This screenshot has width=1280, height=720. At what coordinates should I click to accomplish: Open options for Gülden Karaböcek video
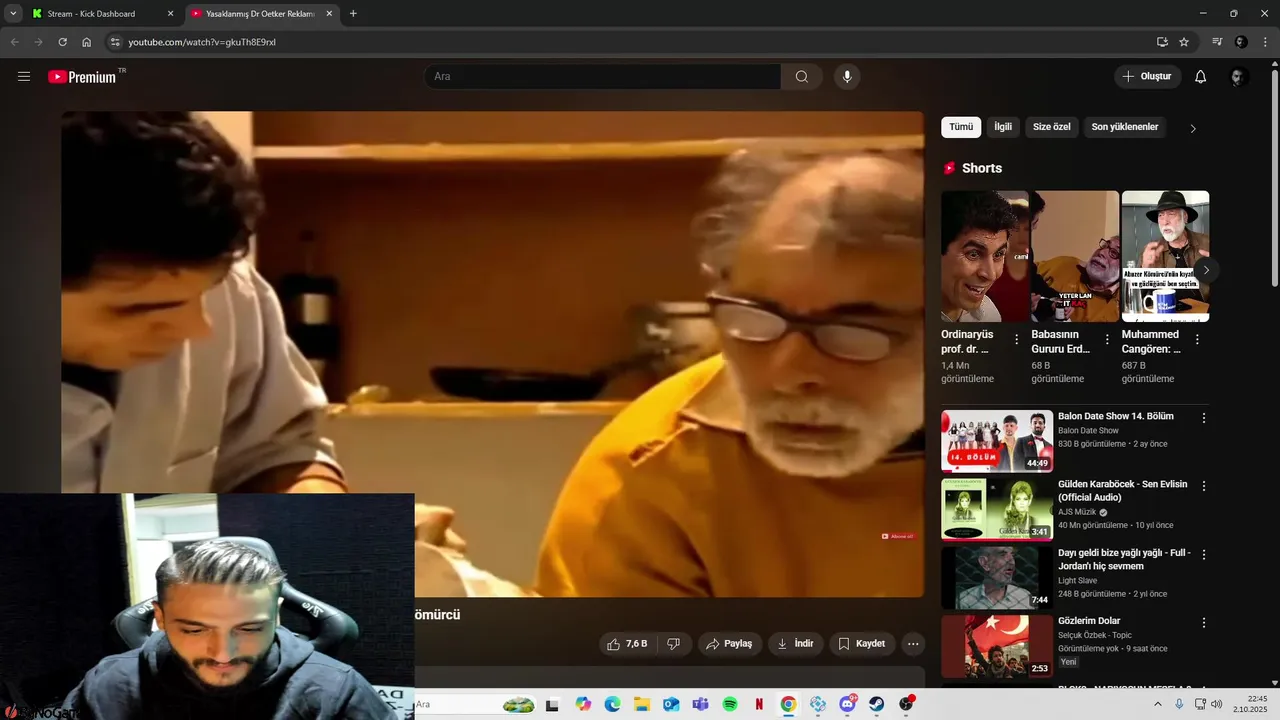point(1204,486)
